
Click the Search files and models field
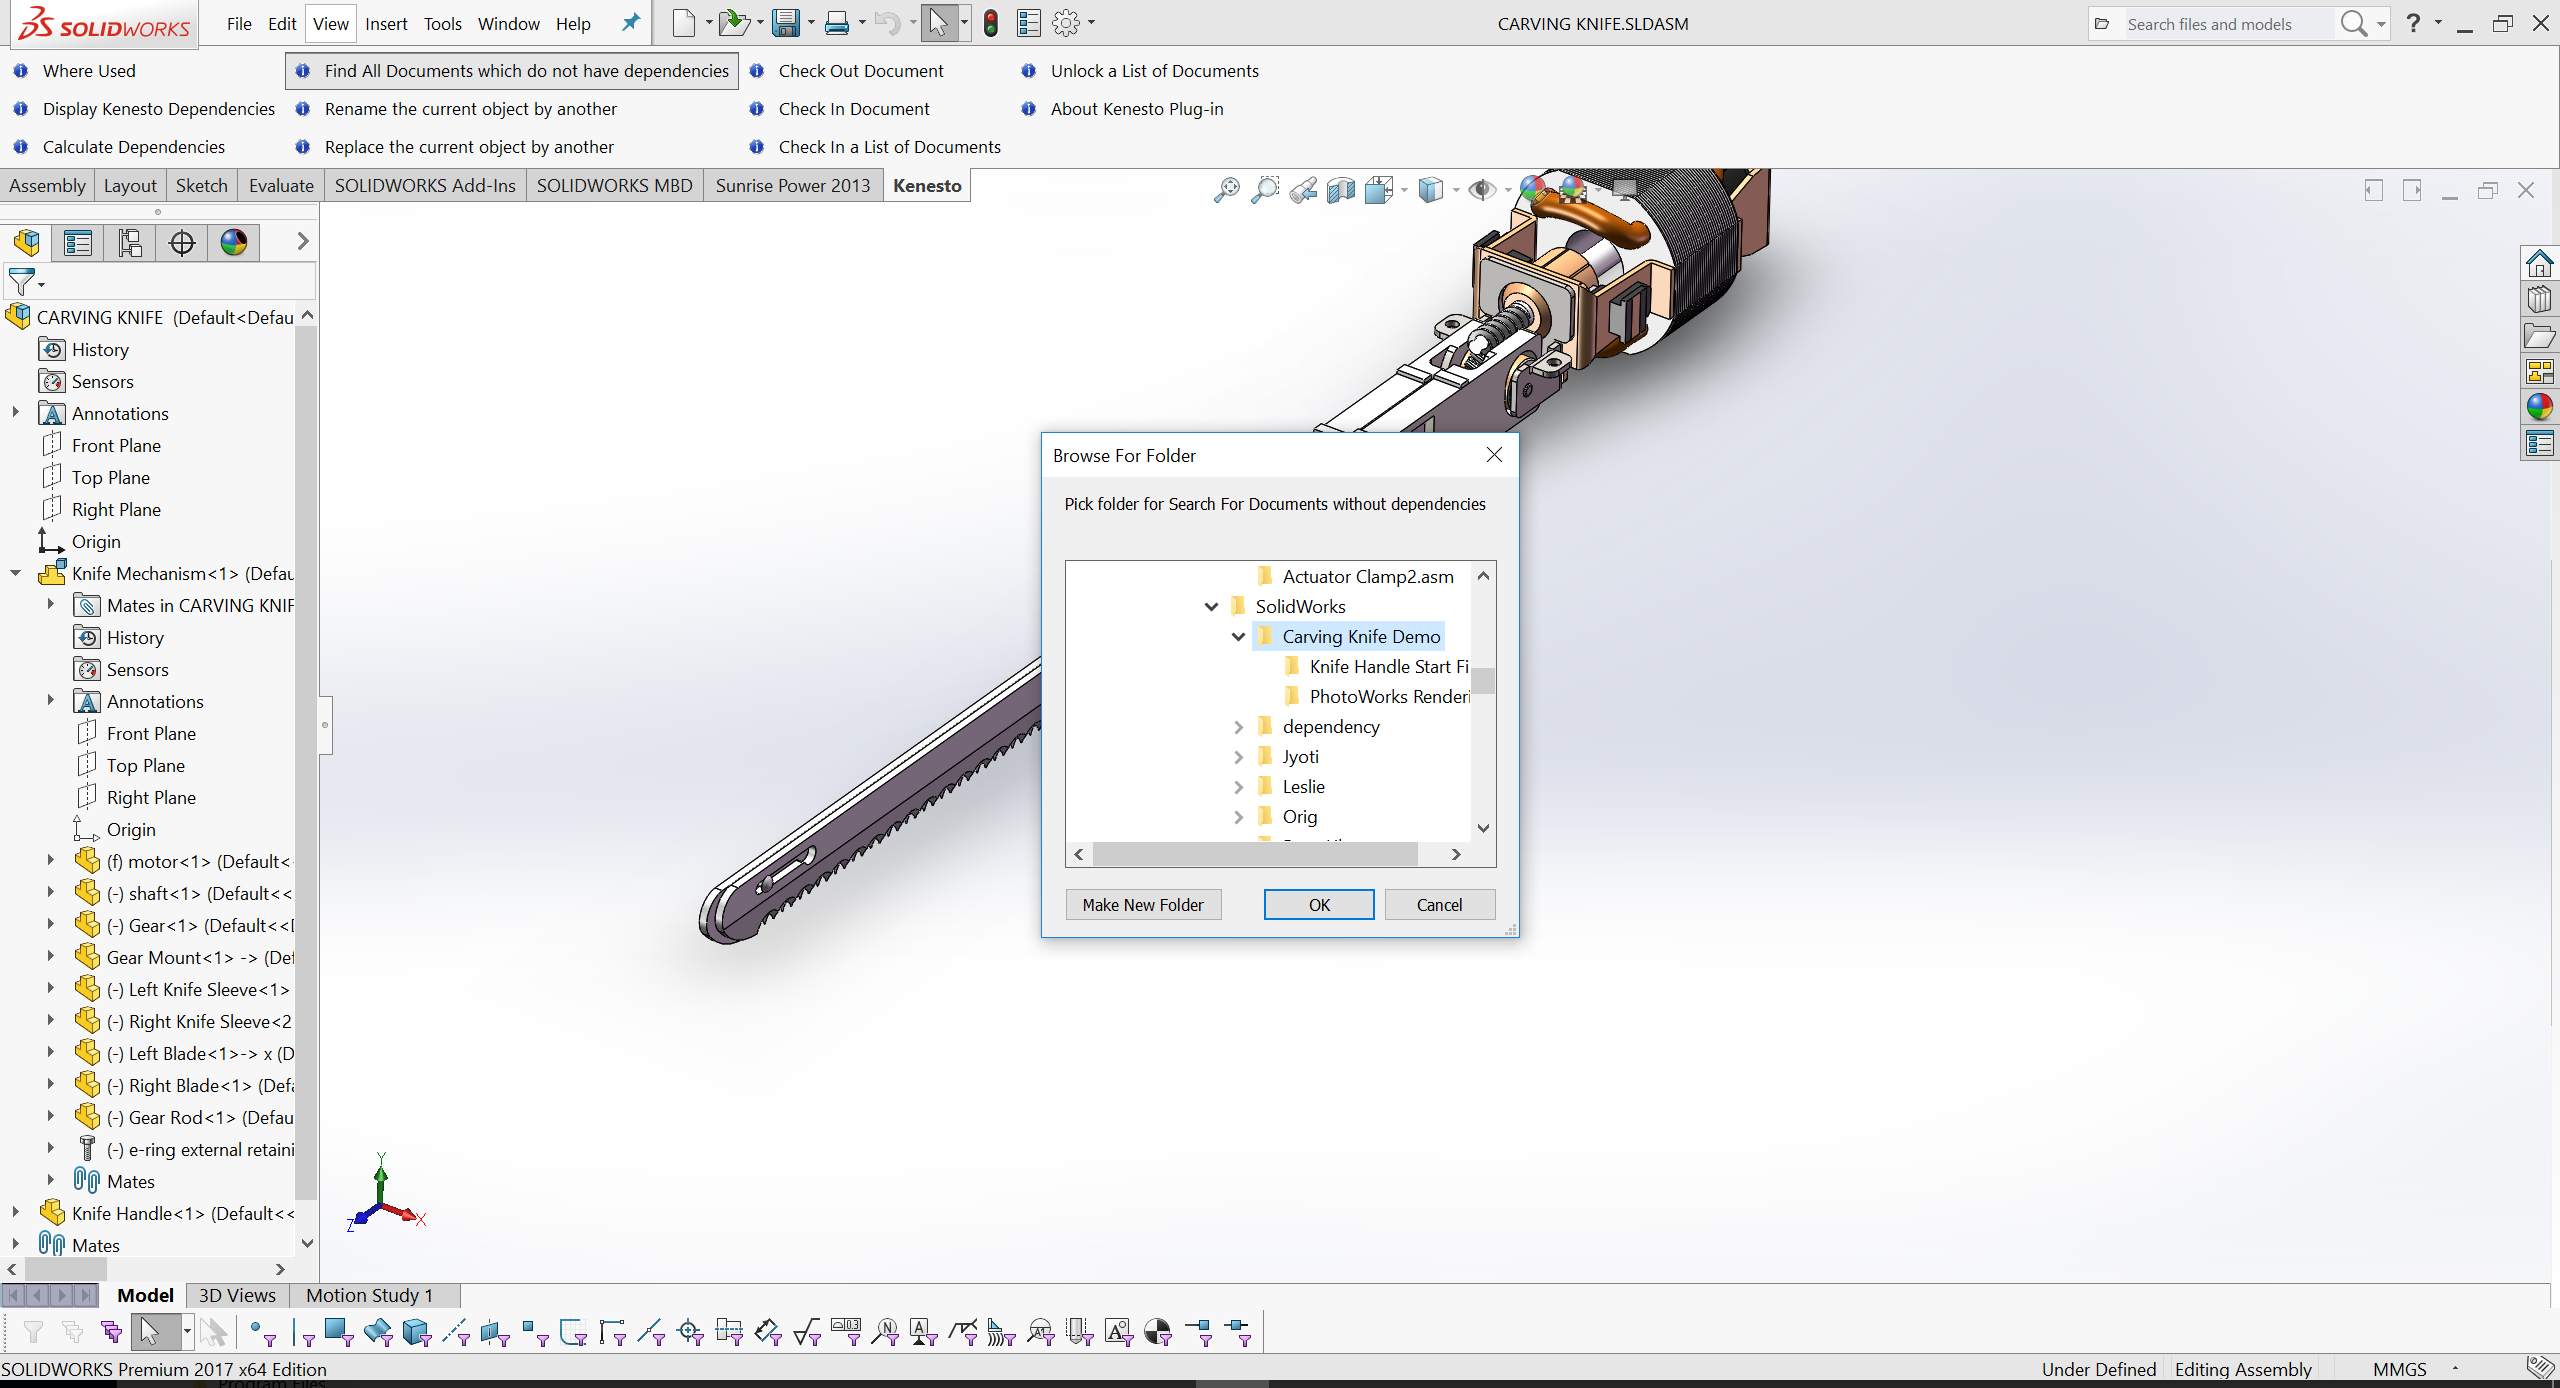coord(2228,24)
